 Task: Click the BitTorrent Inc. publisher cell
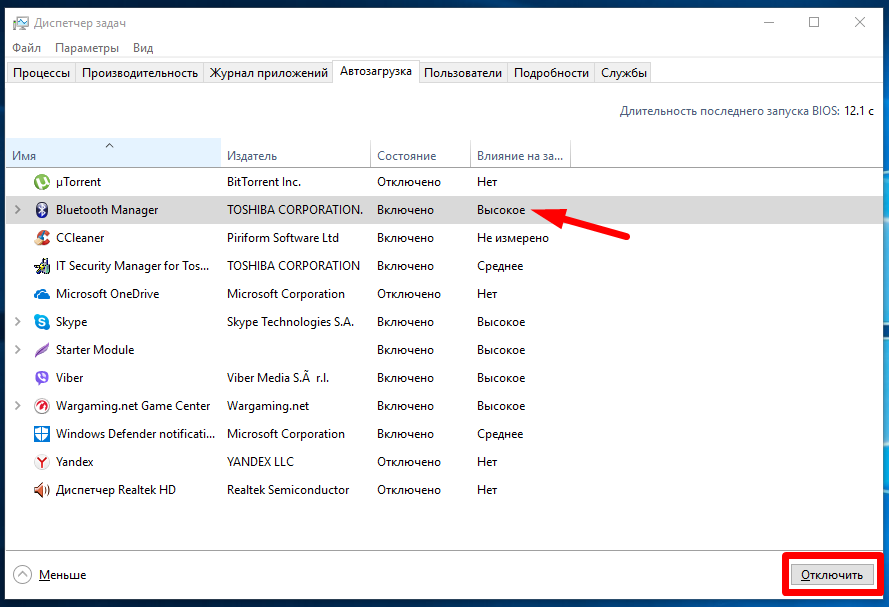point(264,182)
